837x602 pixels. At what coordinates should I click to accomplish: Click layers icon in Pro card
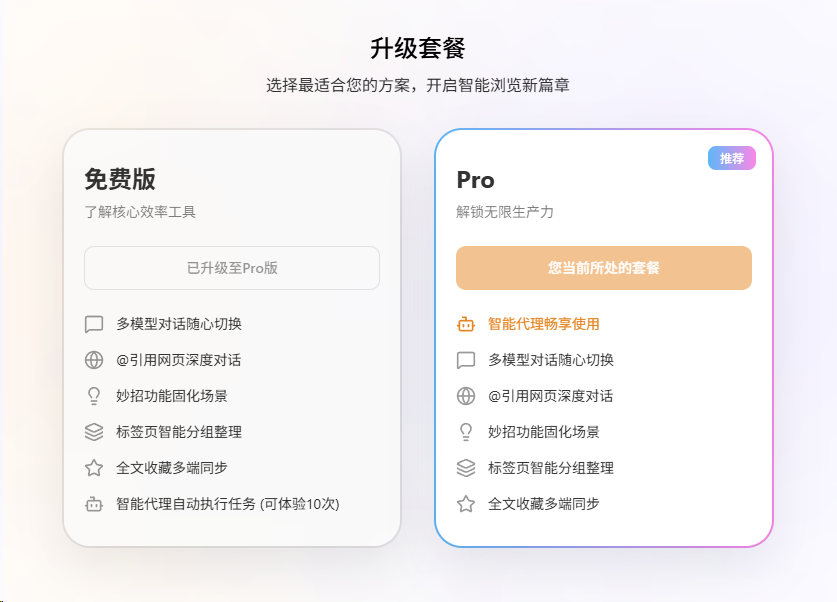click(466, 468)
